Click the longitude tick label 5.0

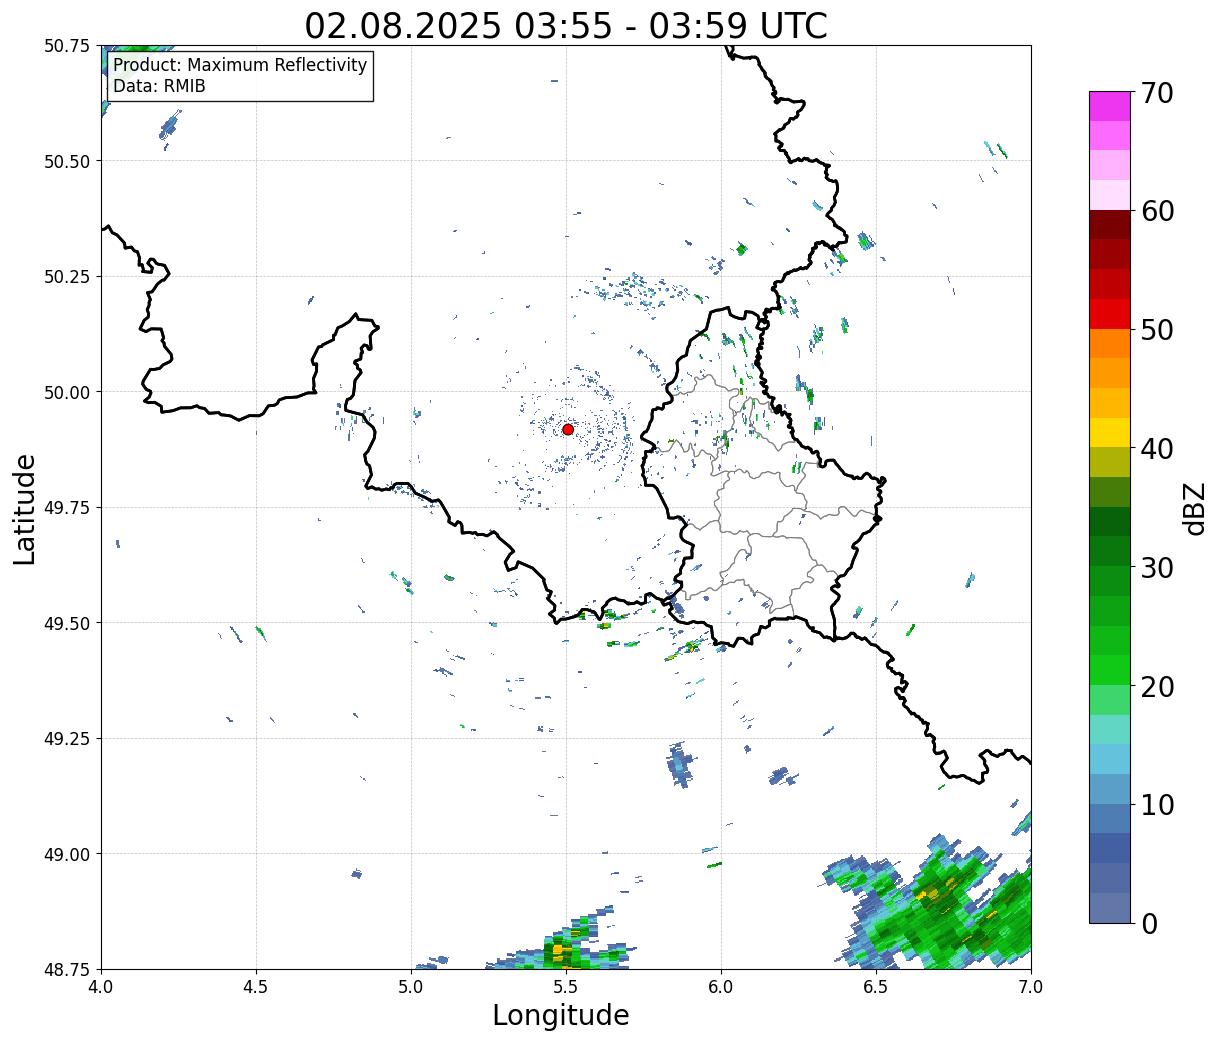click(x=411, y=987)
